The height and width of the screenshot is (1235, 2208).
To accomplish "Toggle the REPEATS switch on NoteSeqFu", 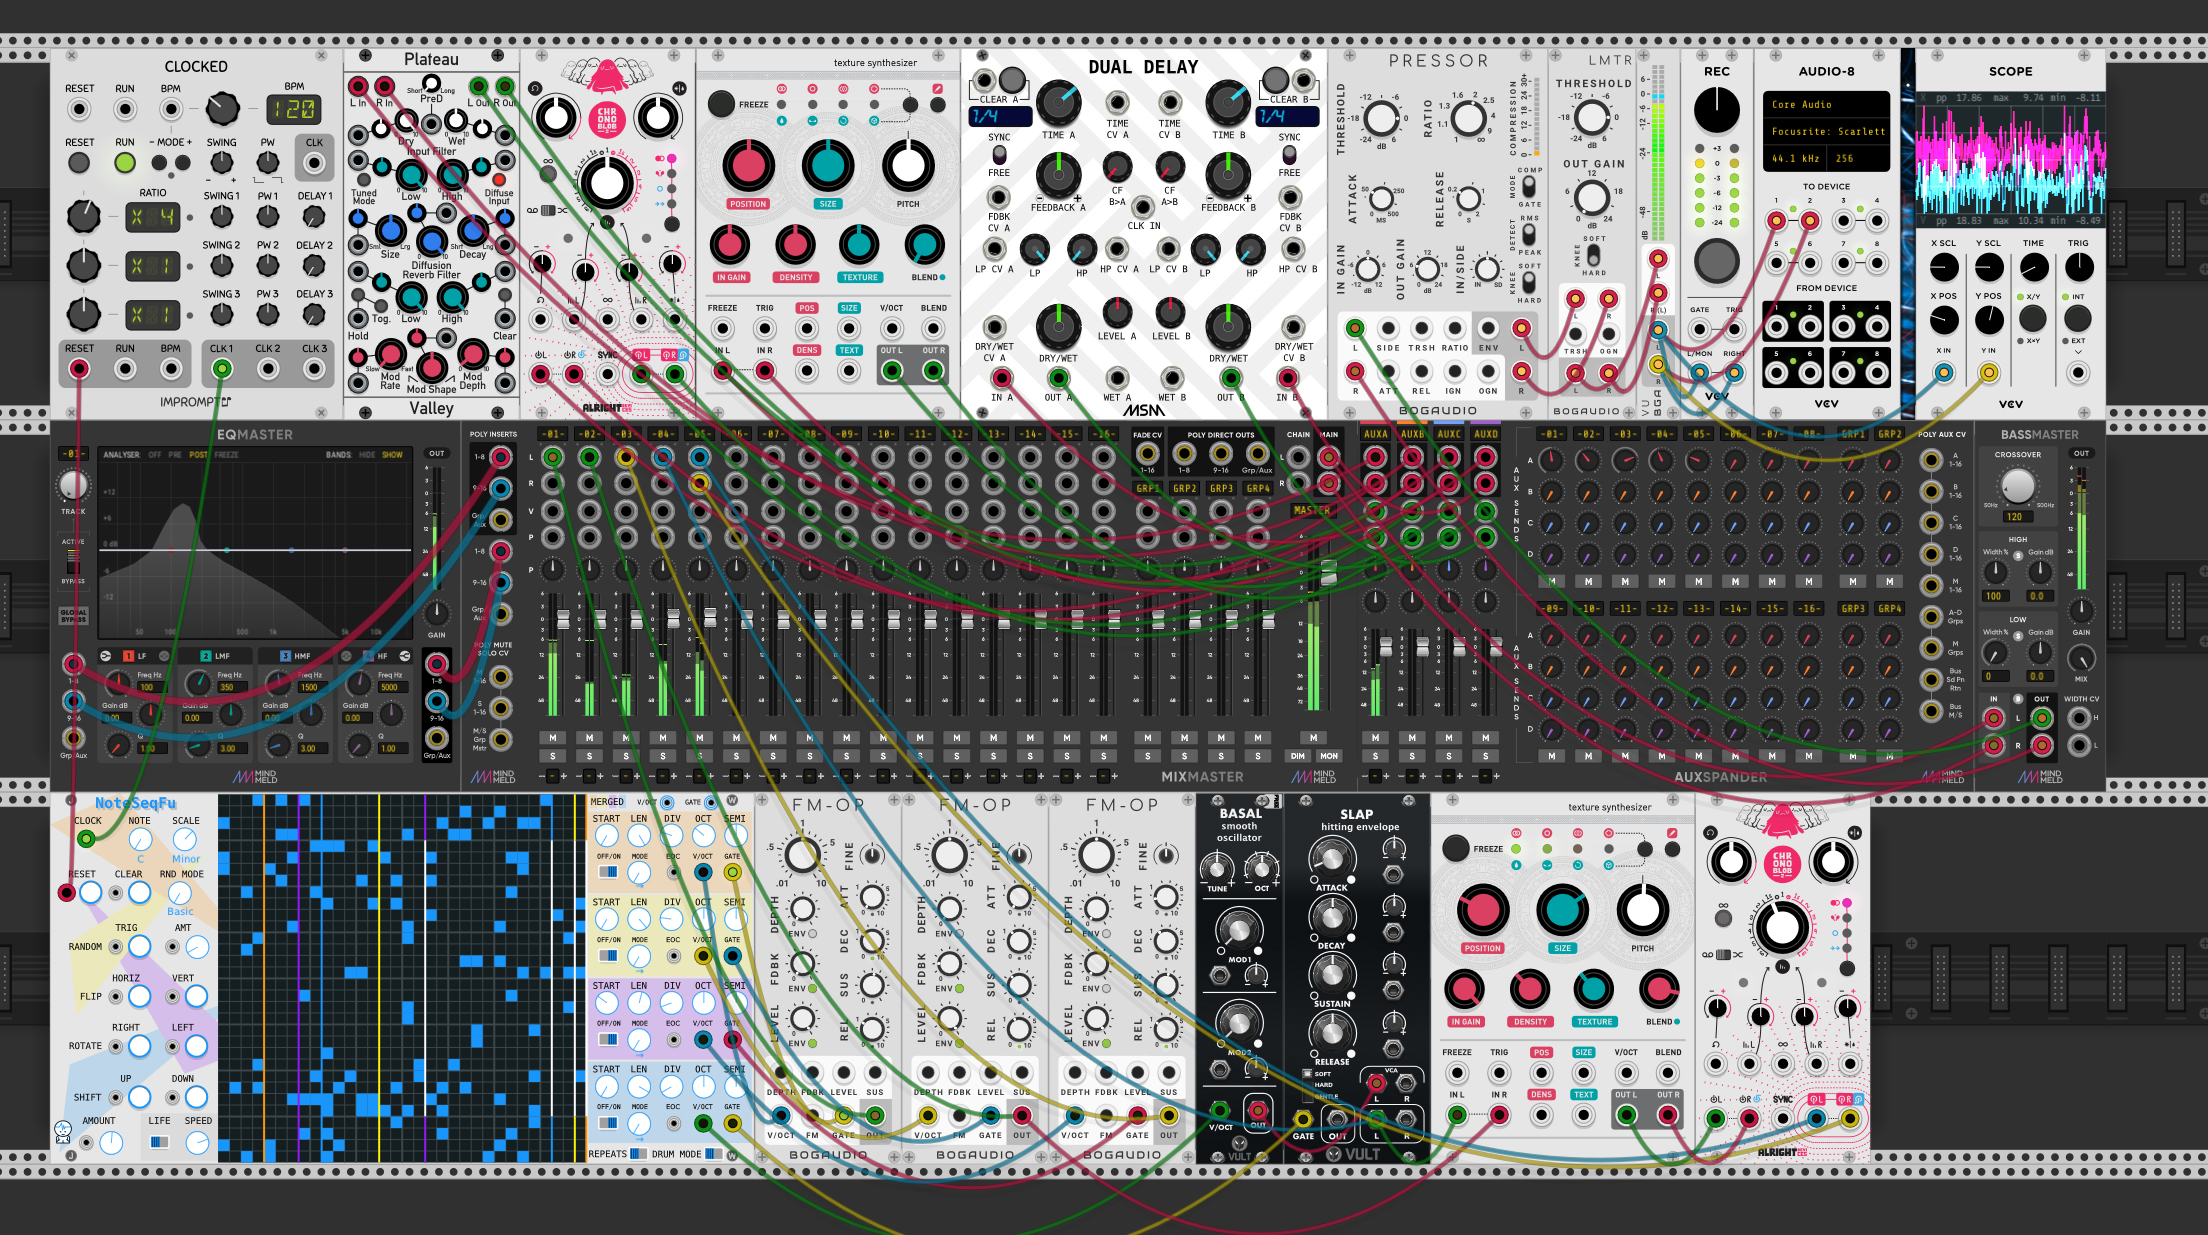I will (x=638, y=1154).
